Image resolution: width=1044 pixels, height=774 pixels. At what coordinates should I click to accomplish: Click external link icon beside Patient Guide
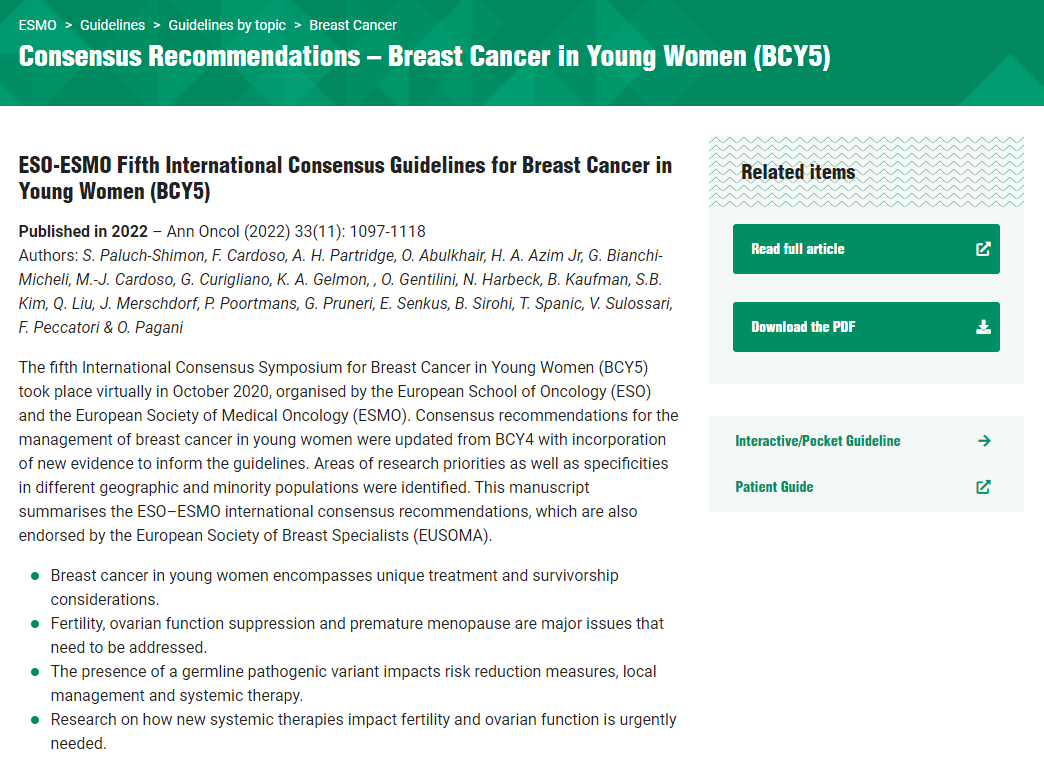(x=983, y=487)
